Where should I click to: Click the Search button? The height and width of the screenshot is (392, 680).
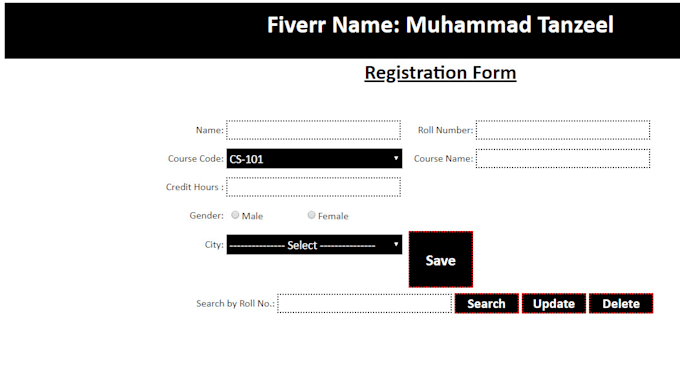point(487,304)
